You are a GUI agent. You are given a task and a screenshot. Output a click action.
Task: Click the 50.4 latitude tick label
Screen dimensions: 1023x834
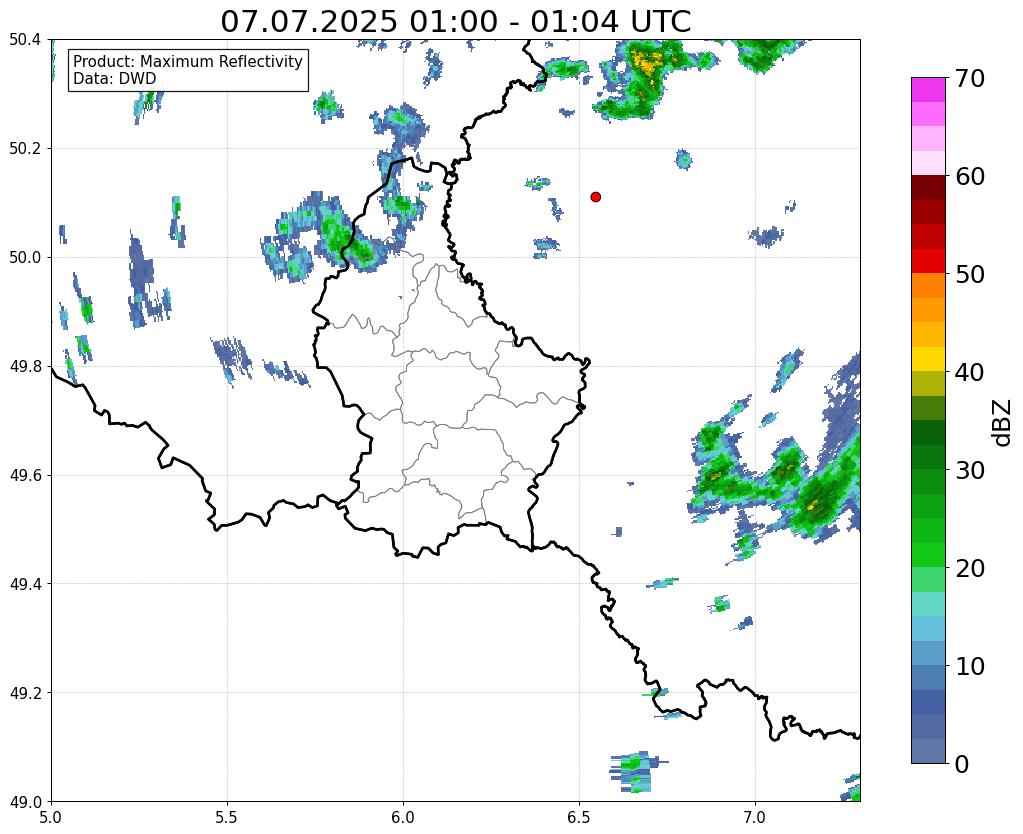click(x=25, y=40)
